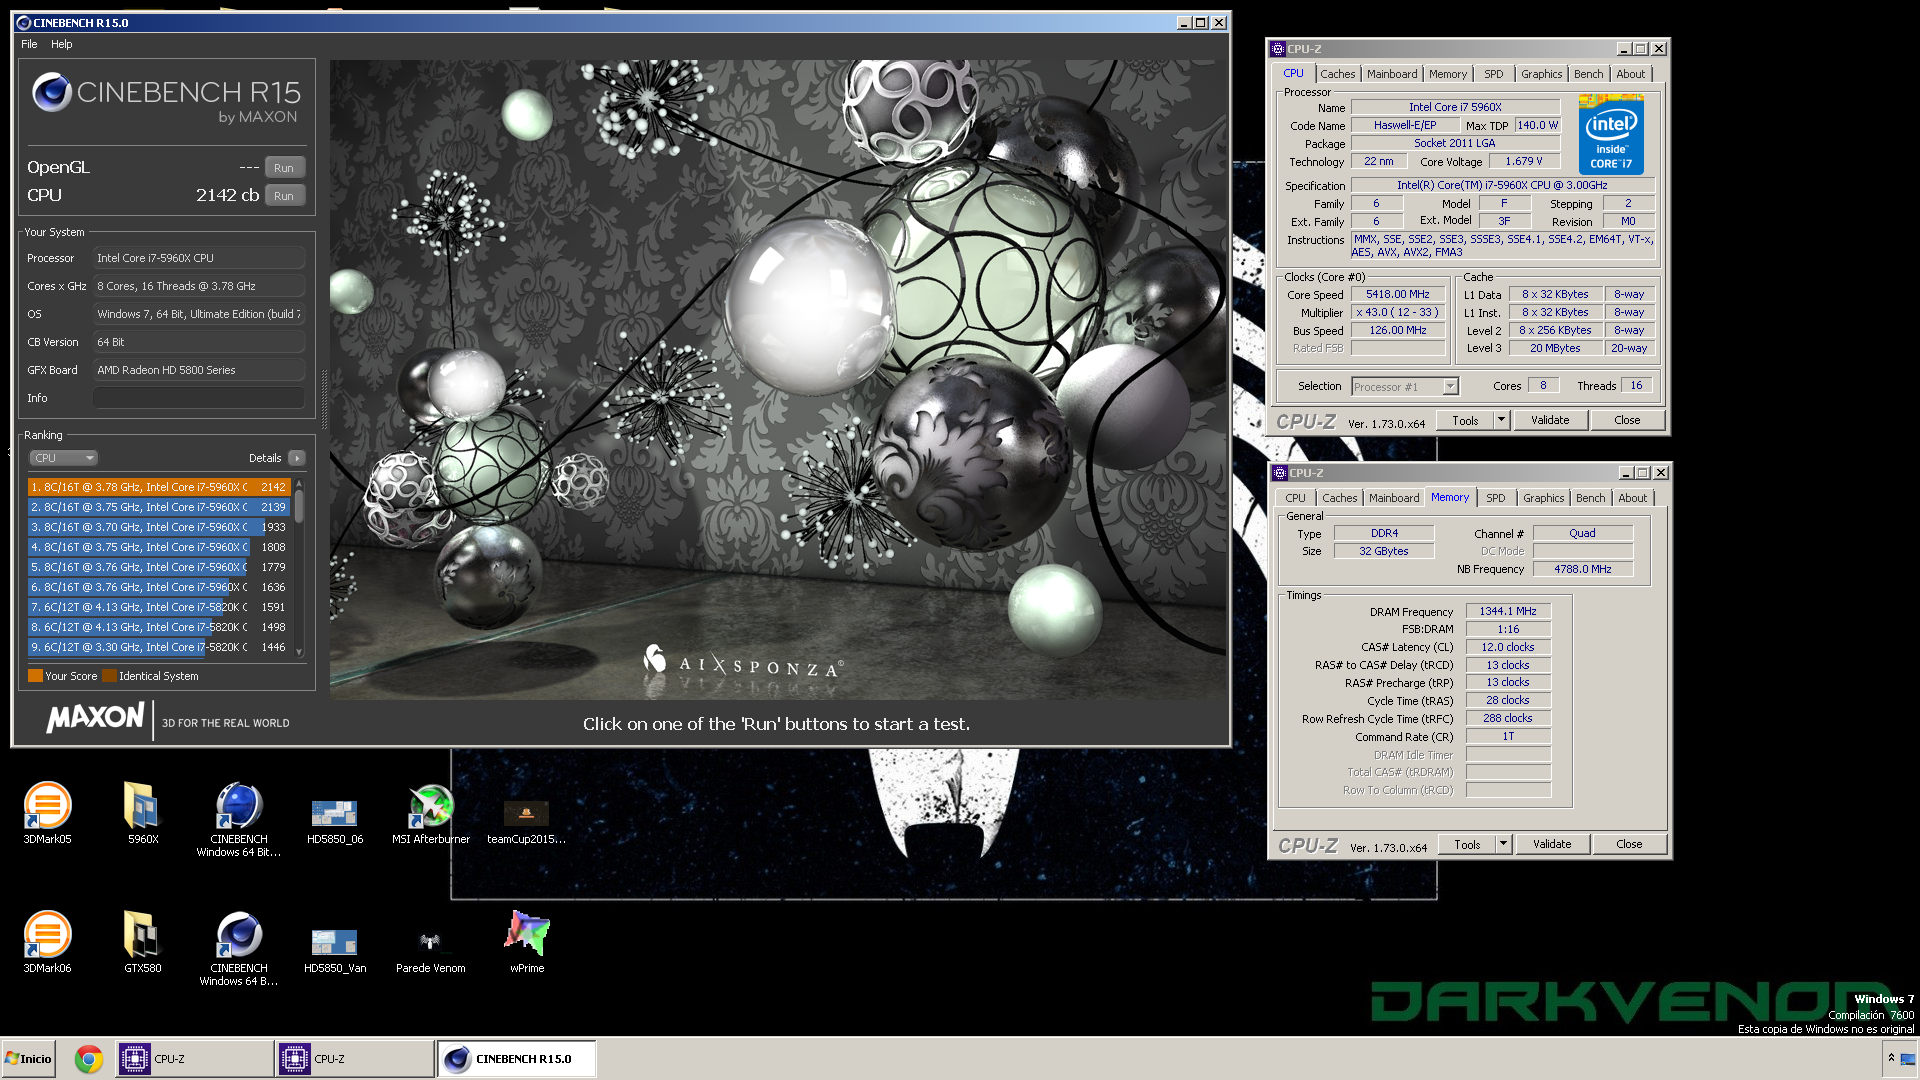Open Caches tab in bottom CPU-Z window
1920x1080 pixels.
point(1339,498)
